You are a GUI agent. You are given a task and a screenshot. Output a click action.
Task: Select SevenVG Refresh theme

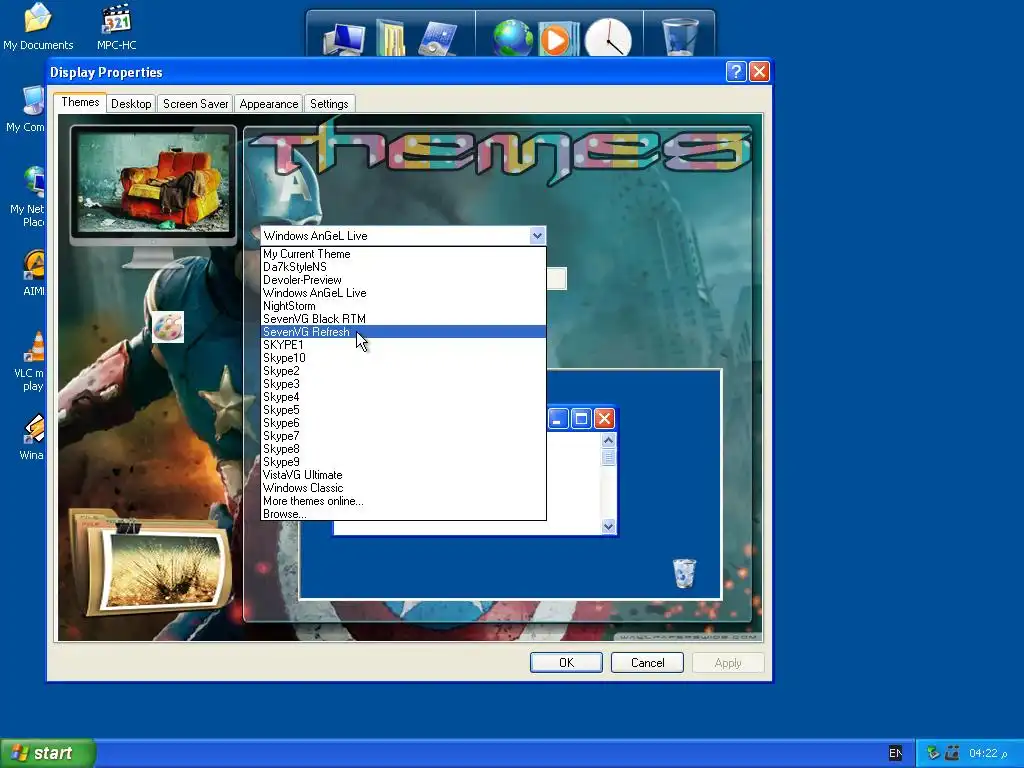[403, 332]
